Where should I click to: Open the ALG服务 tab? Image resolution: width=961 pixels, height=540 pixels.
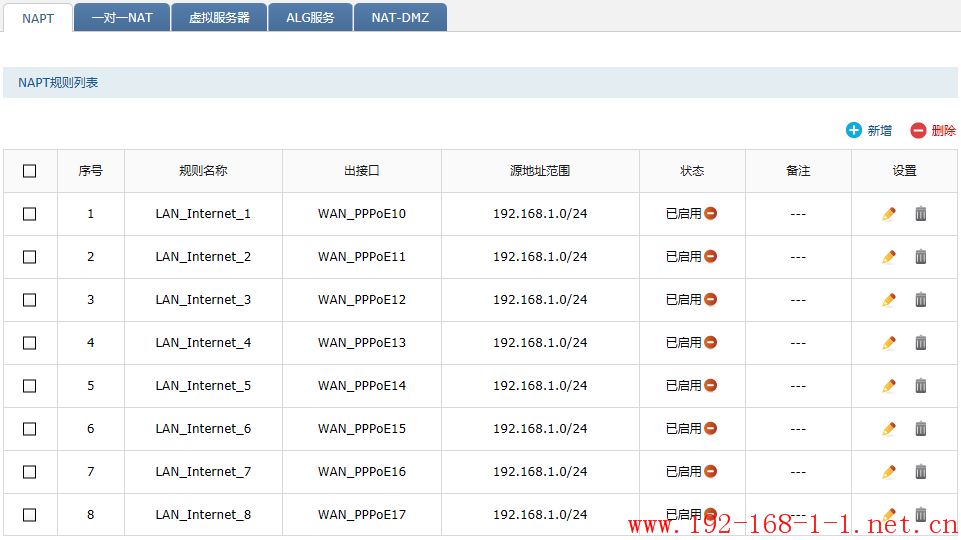click(x=310, y=17)
